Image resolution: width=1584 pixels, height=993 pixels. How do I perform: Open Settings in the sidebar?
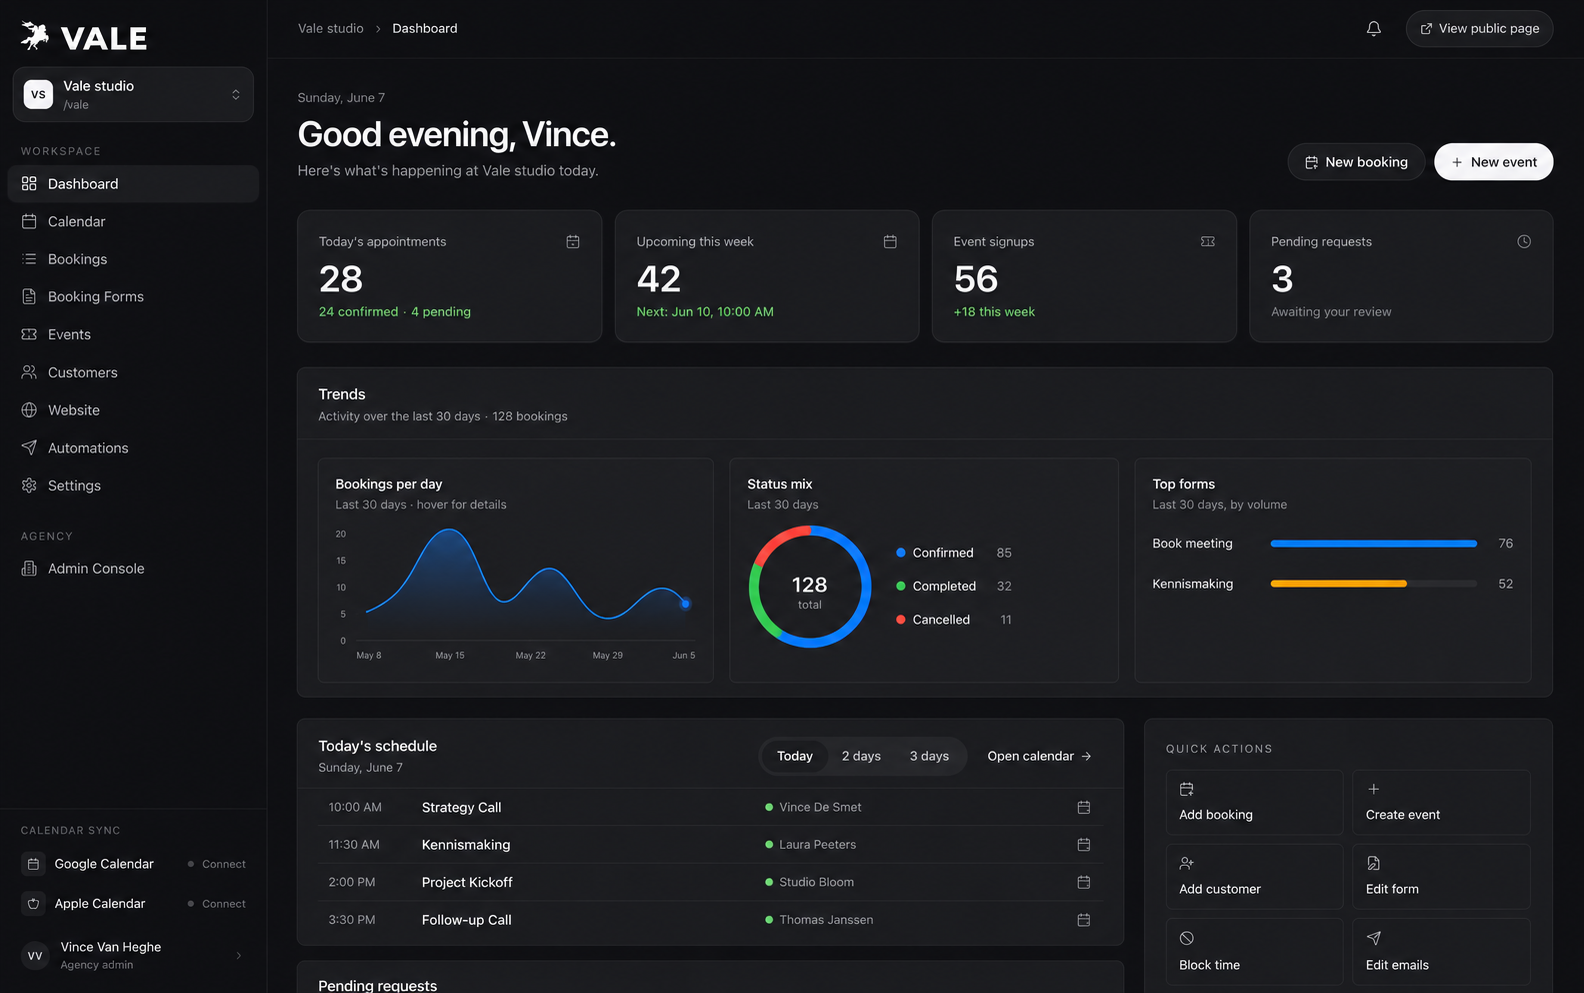coord(133,486)
